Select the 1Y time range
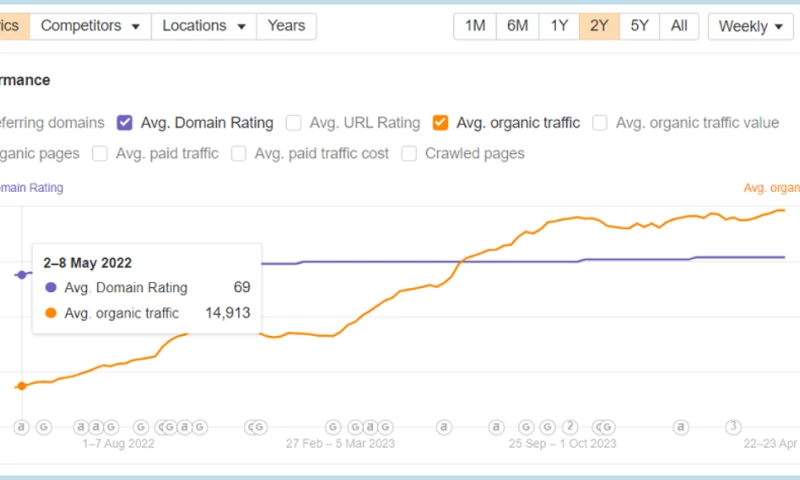This screenshot has height=480, width=800. (x=559, y=26)
